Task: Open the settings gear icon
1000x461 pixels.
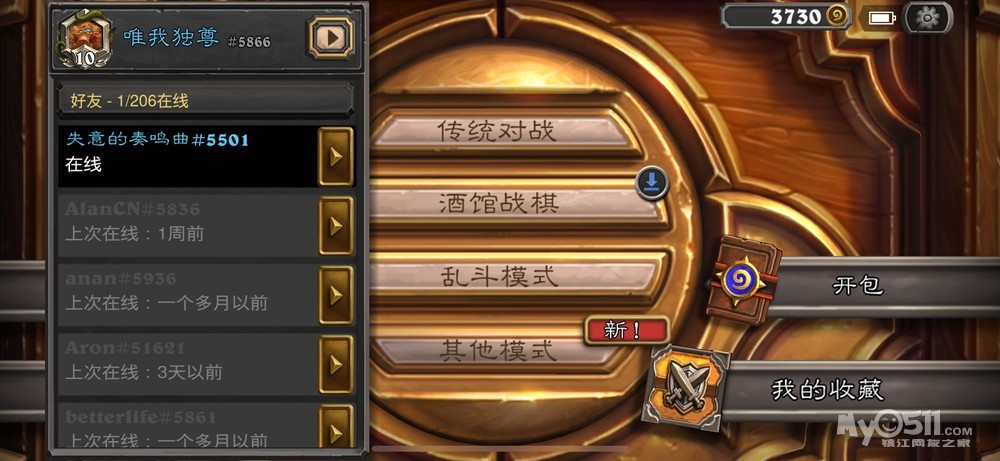Action: coord(927,17)
